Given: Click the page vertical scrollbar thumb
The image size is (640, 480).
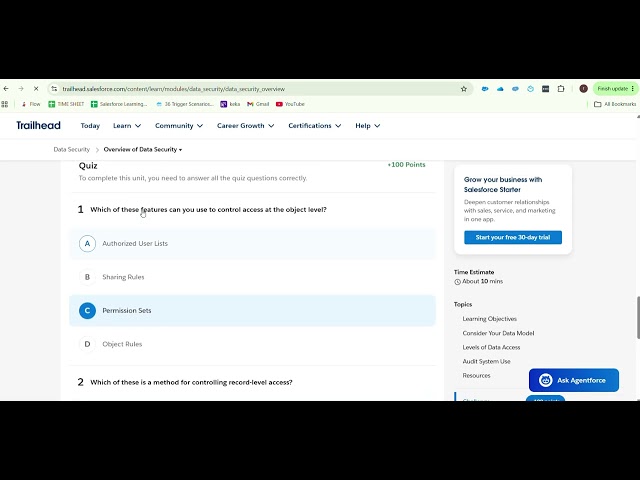Looking at the screenshot, I should pos(638,318).
